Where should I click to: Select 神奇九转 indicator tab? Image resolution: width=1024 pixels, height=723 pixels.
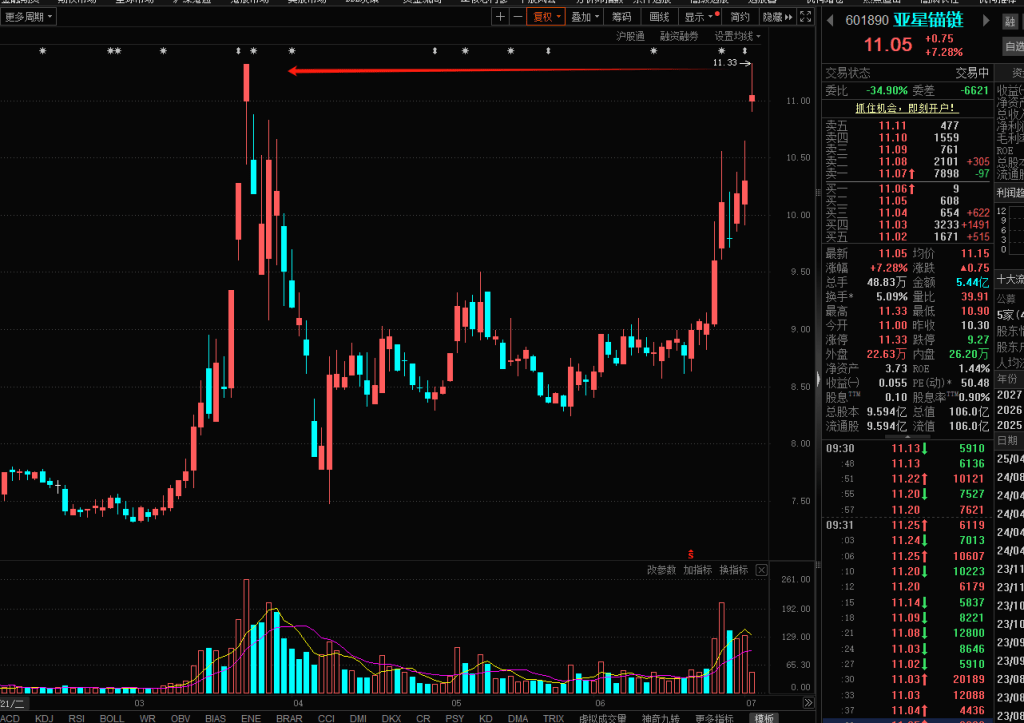pyautogui.click(x=660, y=718)
